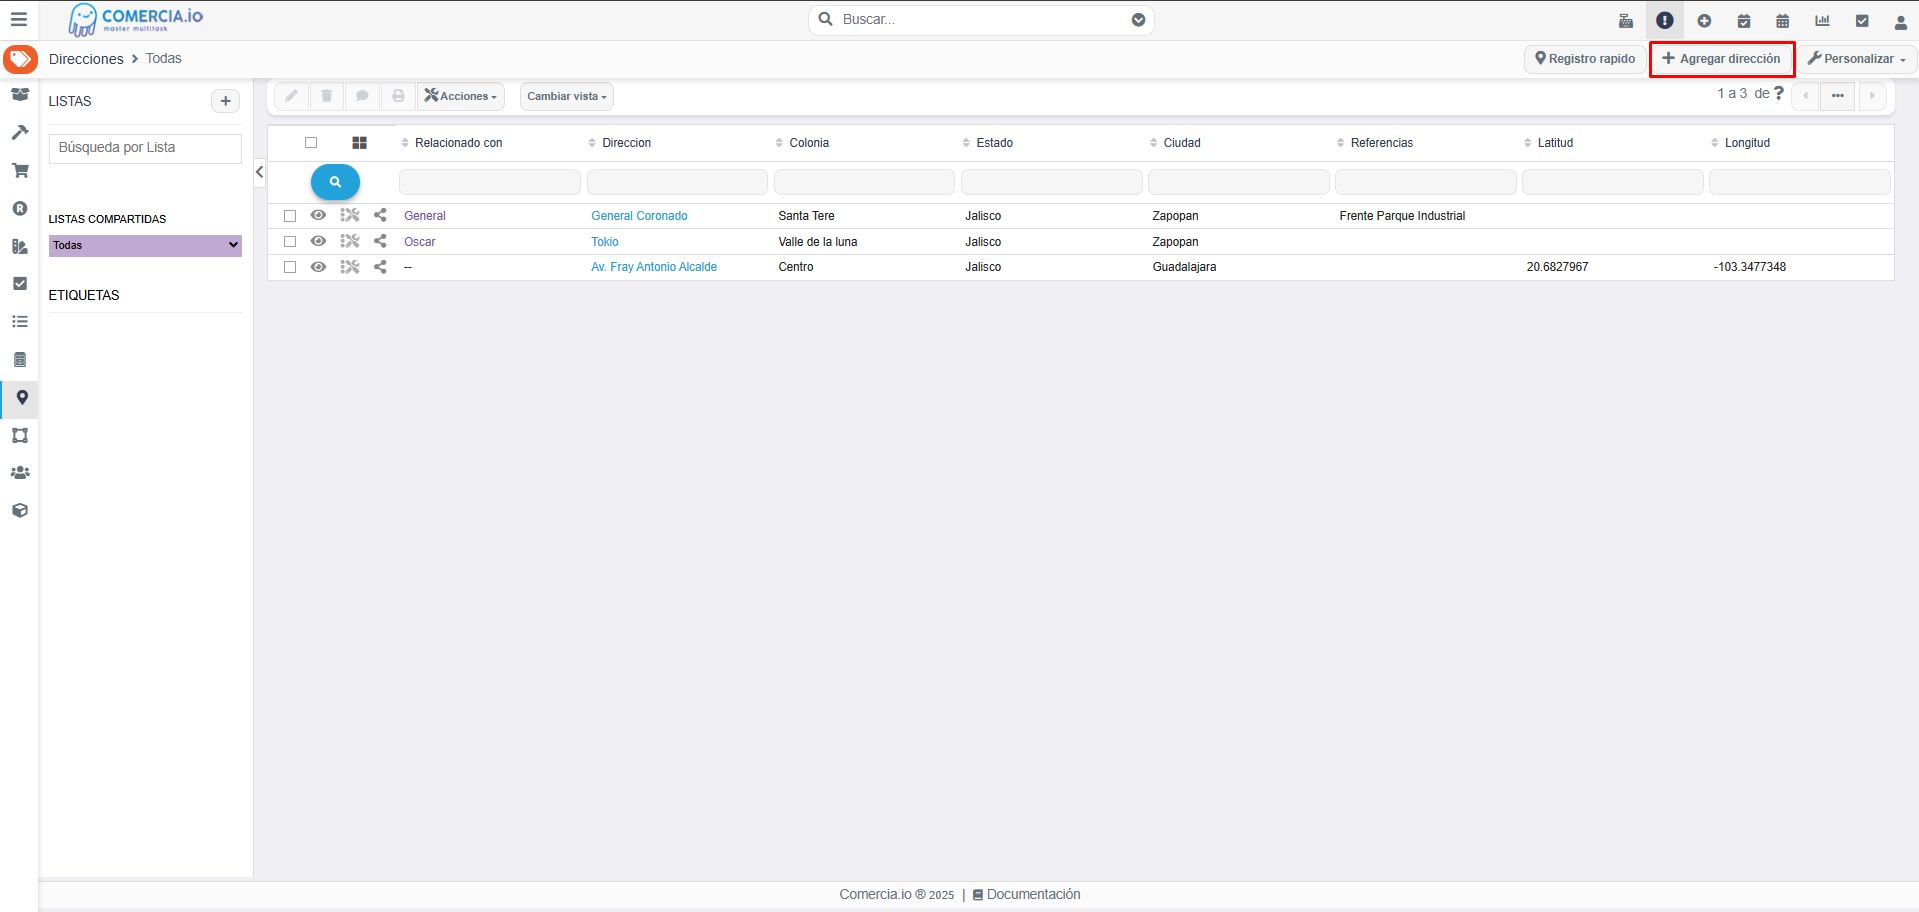This screenshot has height=912, width=1919.
Task: Open the bar chart icon in top bar
Action: 1822,20
